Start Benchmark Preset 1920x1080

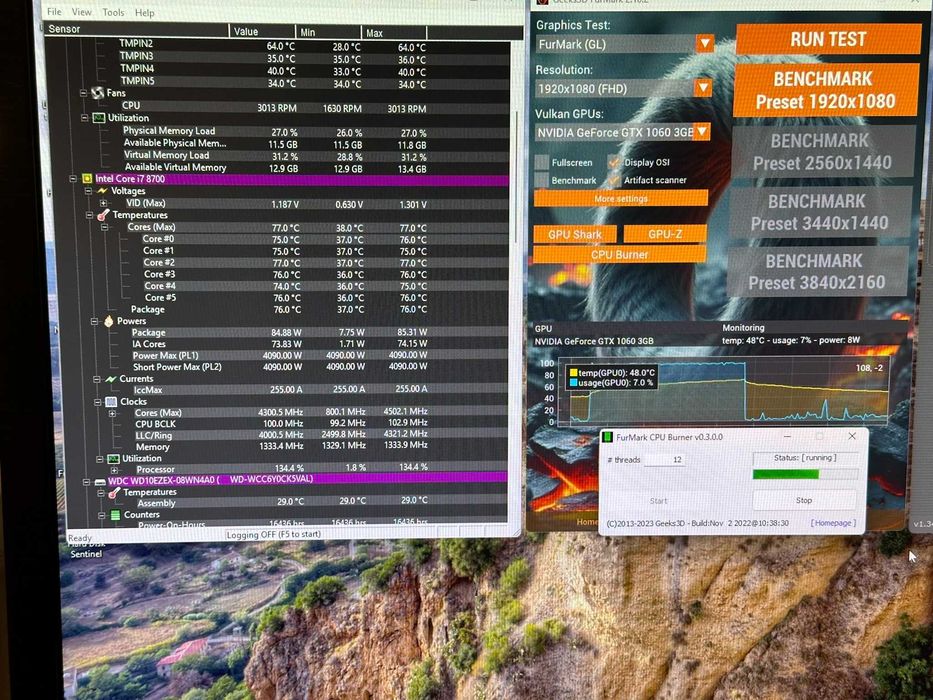pos(826,90)
